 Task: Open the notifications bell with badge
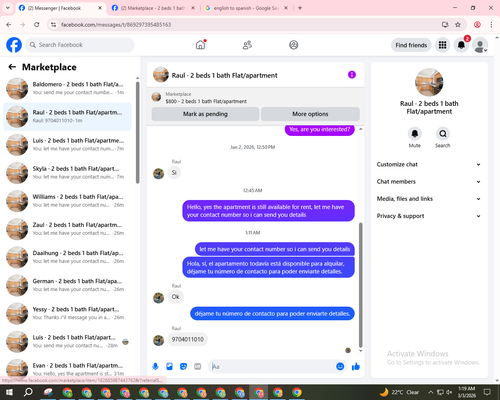coord(461,45)
